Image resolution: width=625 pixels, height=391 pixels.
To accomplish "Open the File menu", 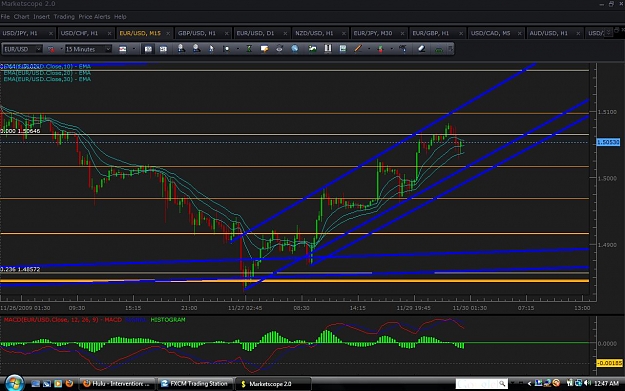I will coord(5,17).
